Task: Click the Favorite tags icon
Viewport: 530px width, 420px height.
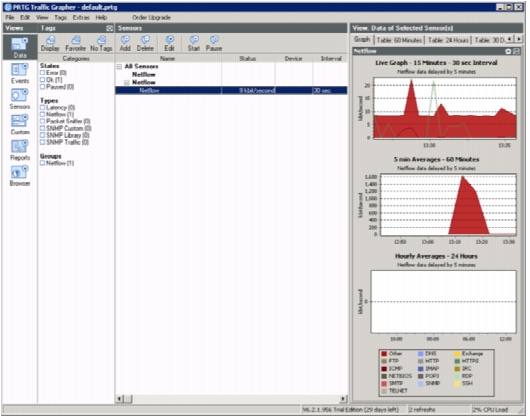Action: 75,44
